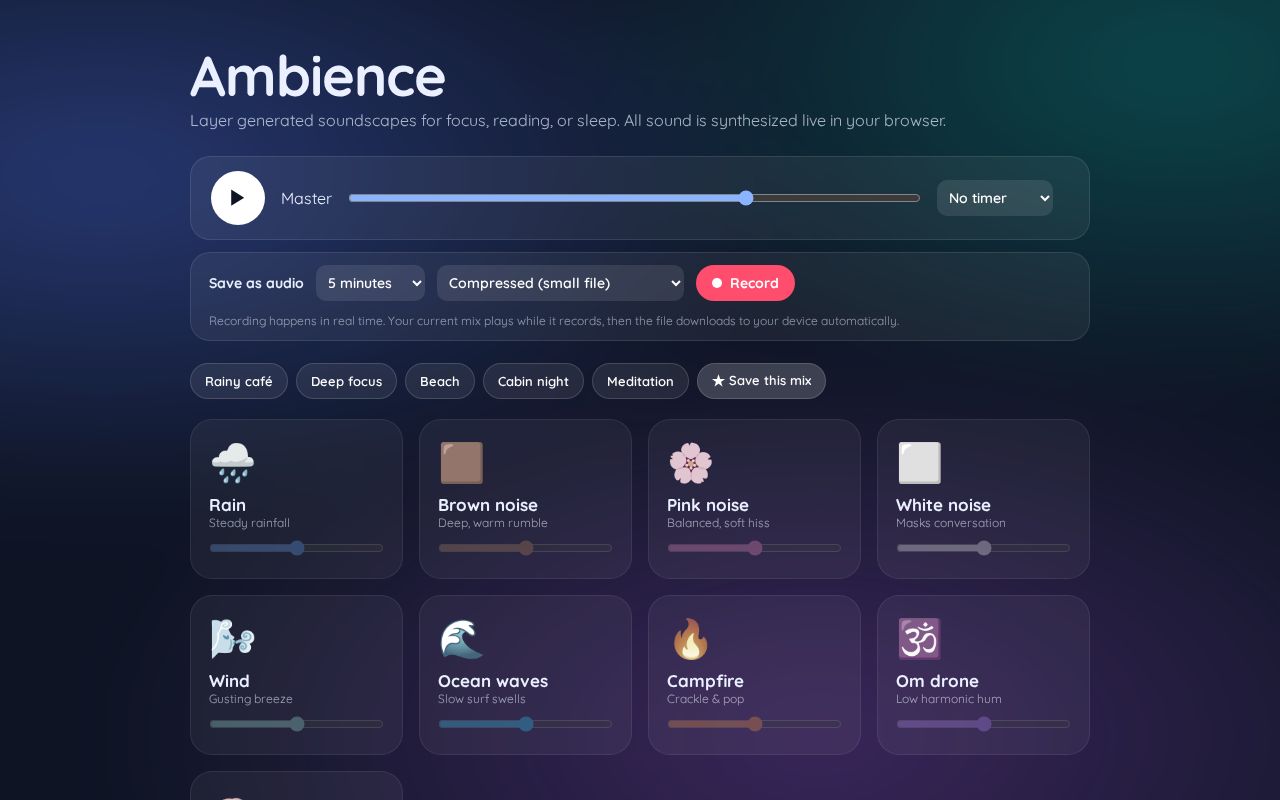Click the 'Steady rainfall' description
This screenshot has width=1280, height=800.
pos(249,523)
